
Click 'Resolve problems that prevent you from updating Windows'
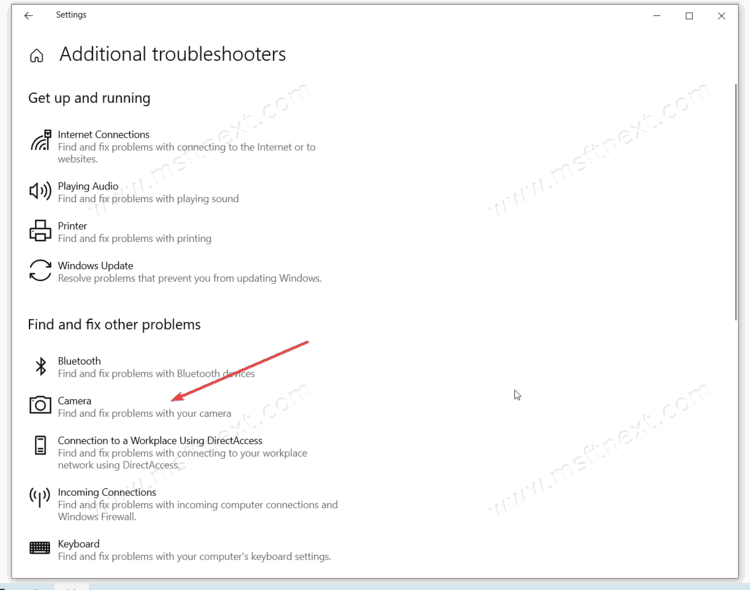(190, 278)
